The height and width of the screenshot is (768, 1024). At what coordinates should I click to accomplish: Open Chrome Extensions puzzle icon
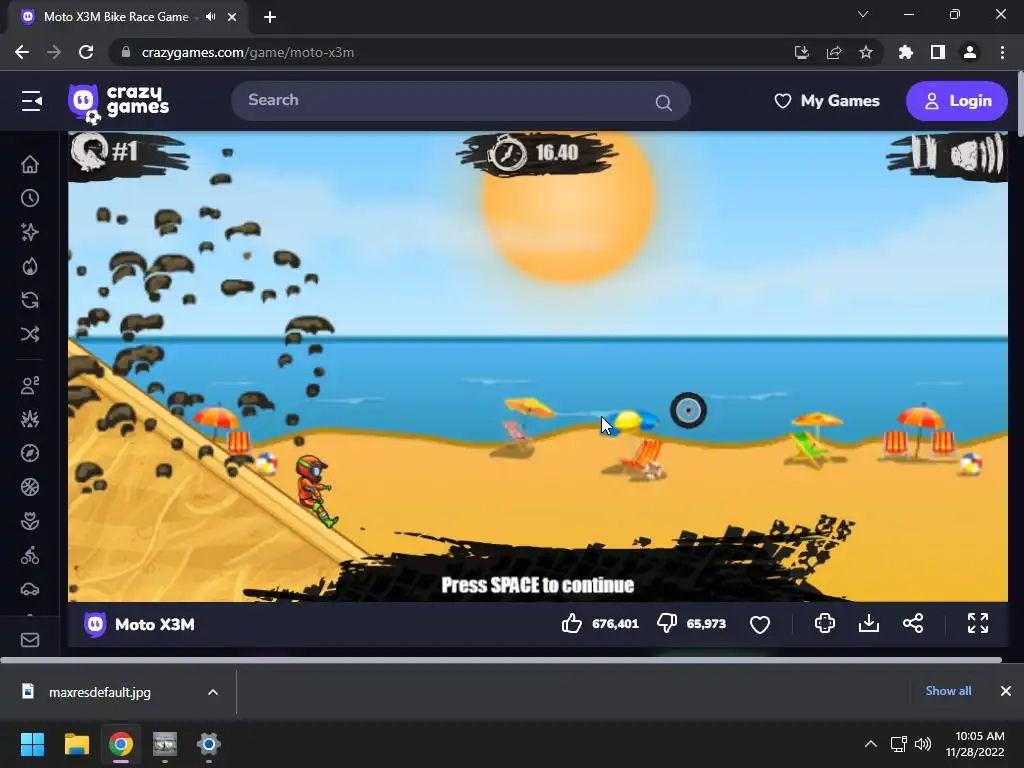pyautogui.click(x=906, y=52)
